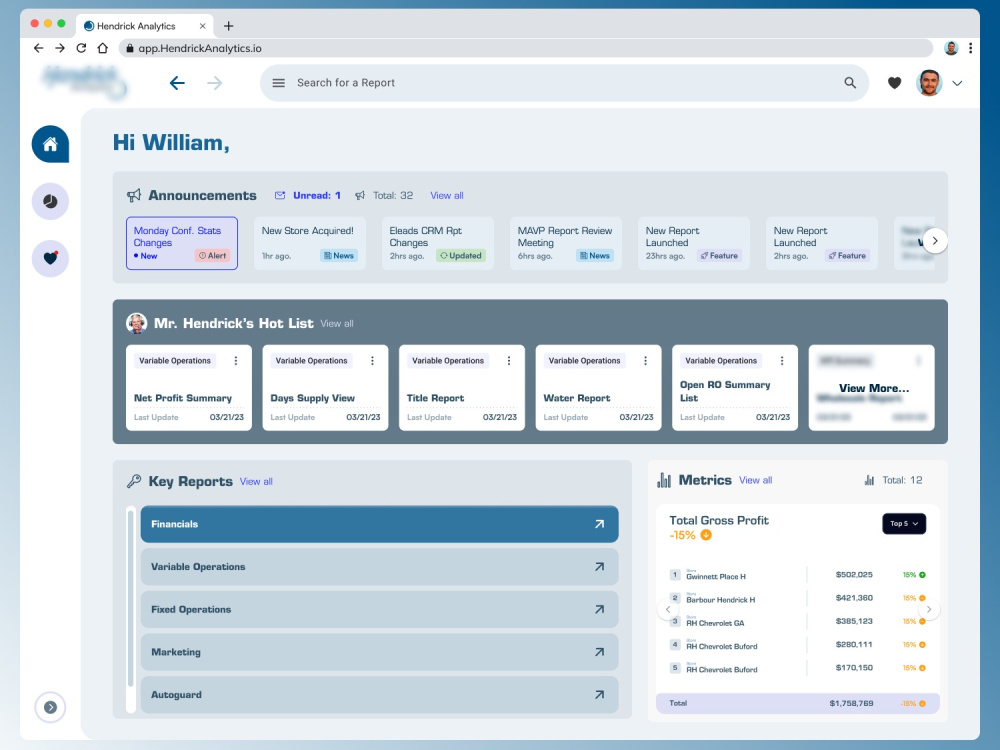Click the browser profile avatar icon
This screenshot has width=1000, height=750.
pyautogui.click(x=951, y=48)
